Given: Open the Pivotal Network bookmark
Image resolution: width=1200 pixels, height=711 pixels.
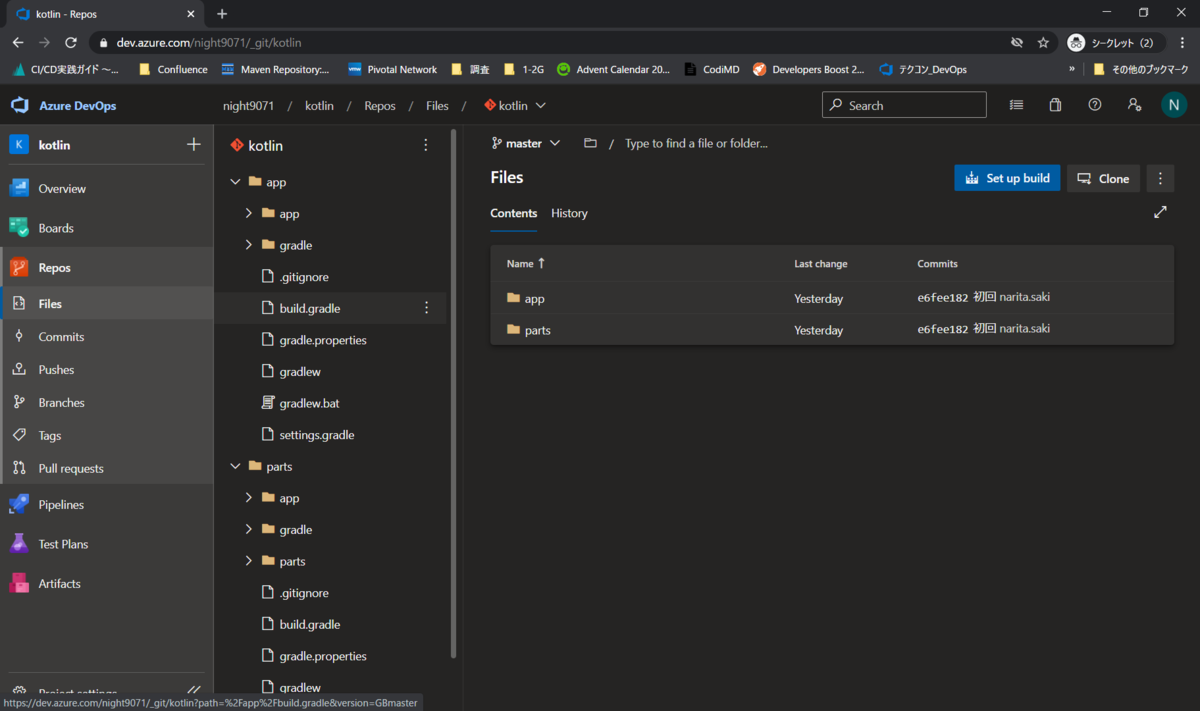Looking at the screenshot, I should 393,70.
